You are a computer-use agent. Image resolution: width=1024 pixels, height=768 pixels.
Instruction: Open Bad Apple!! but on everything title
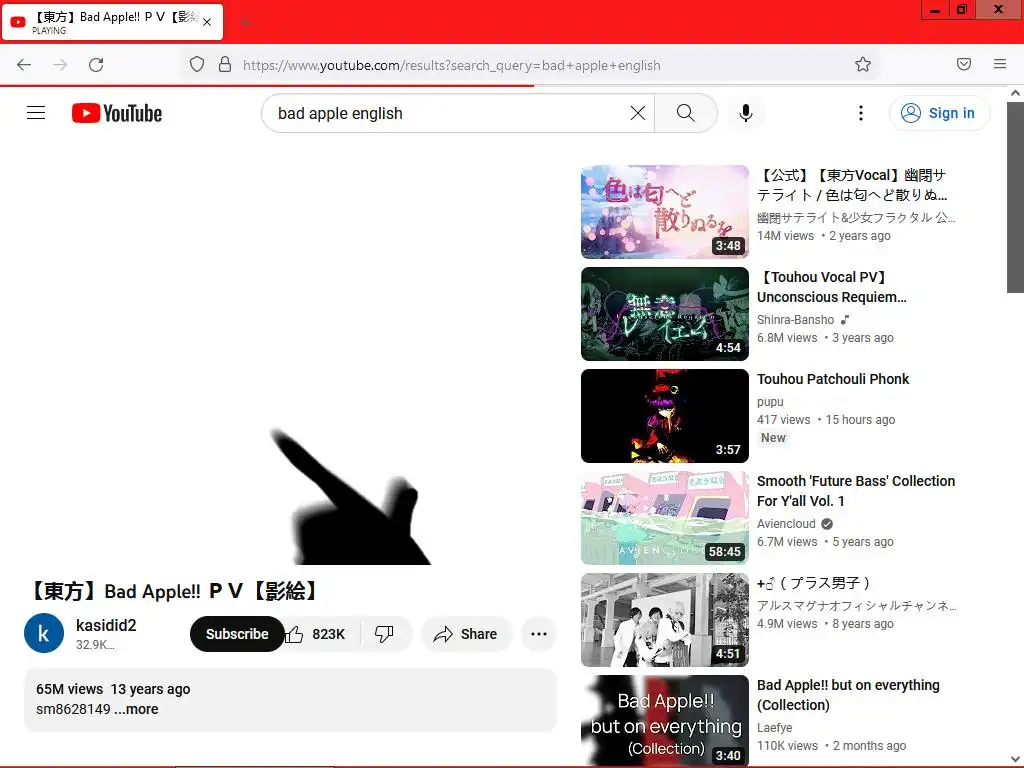point(848,695)
